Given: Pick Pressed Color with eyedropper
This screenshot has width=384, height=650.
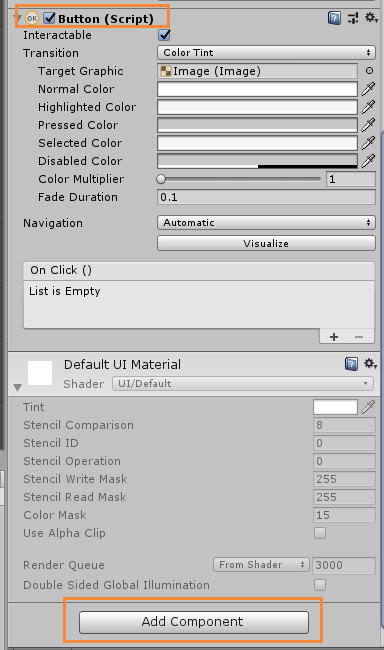Looking at the screenshot, I should tap(368, 125).
